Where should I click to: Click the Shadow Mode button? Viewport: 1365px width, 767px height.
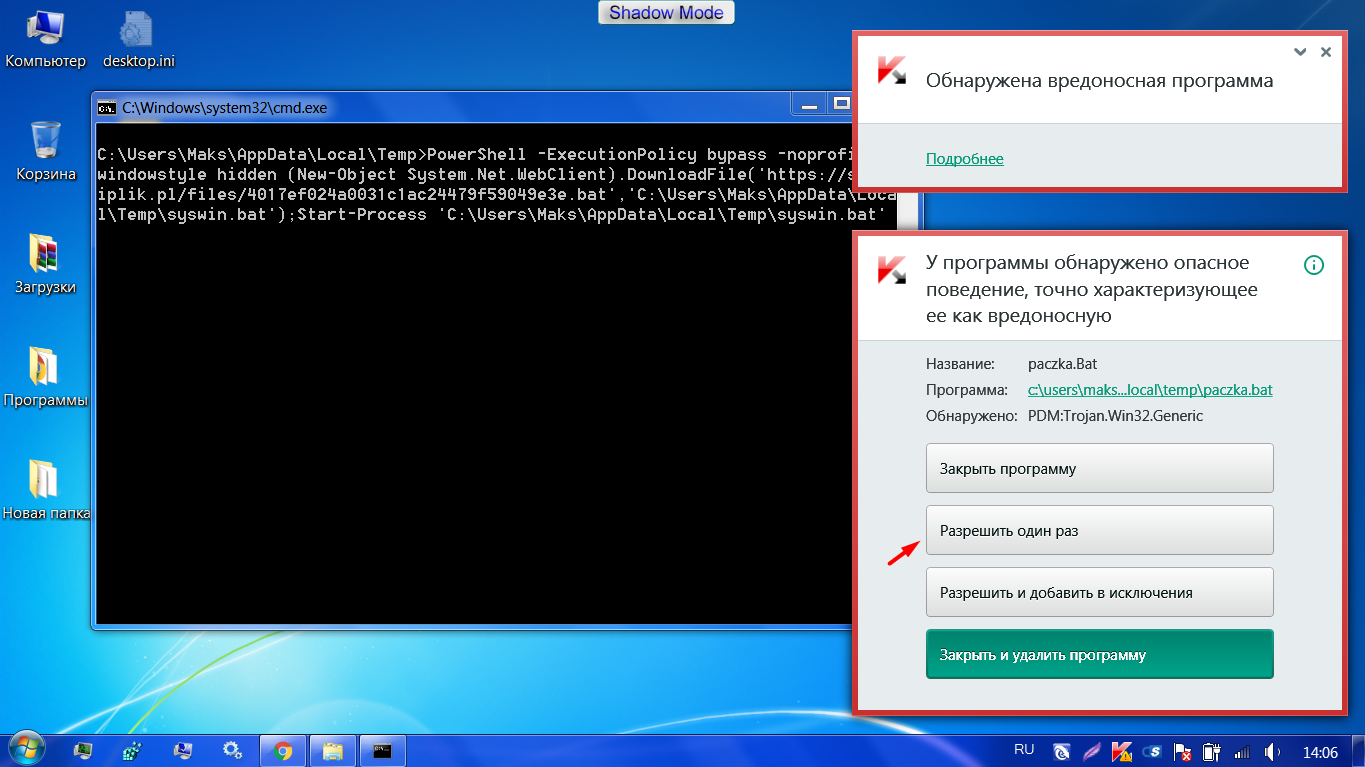(x=666, y=12)
